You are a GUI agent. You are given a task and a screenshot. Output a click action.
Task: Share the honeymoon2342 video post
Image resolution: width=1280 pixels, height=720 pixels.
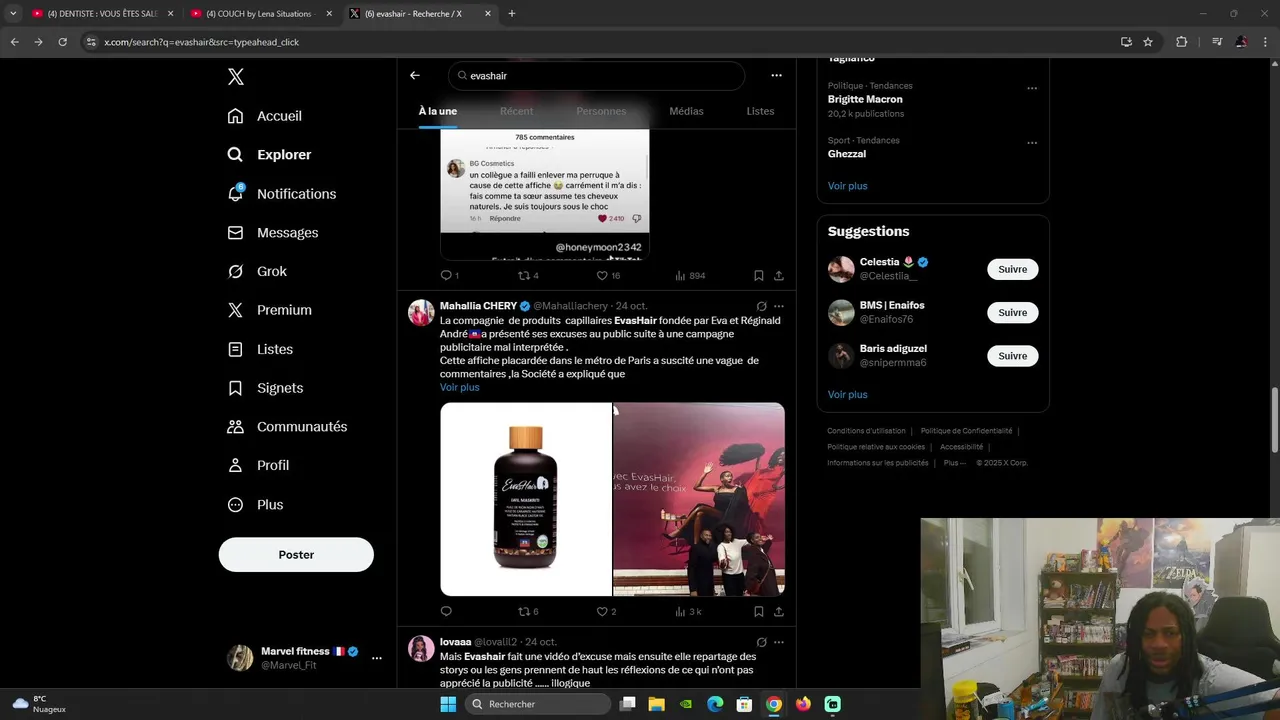[779, 275]
